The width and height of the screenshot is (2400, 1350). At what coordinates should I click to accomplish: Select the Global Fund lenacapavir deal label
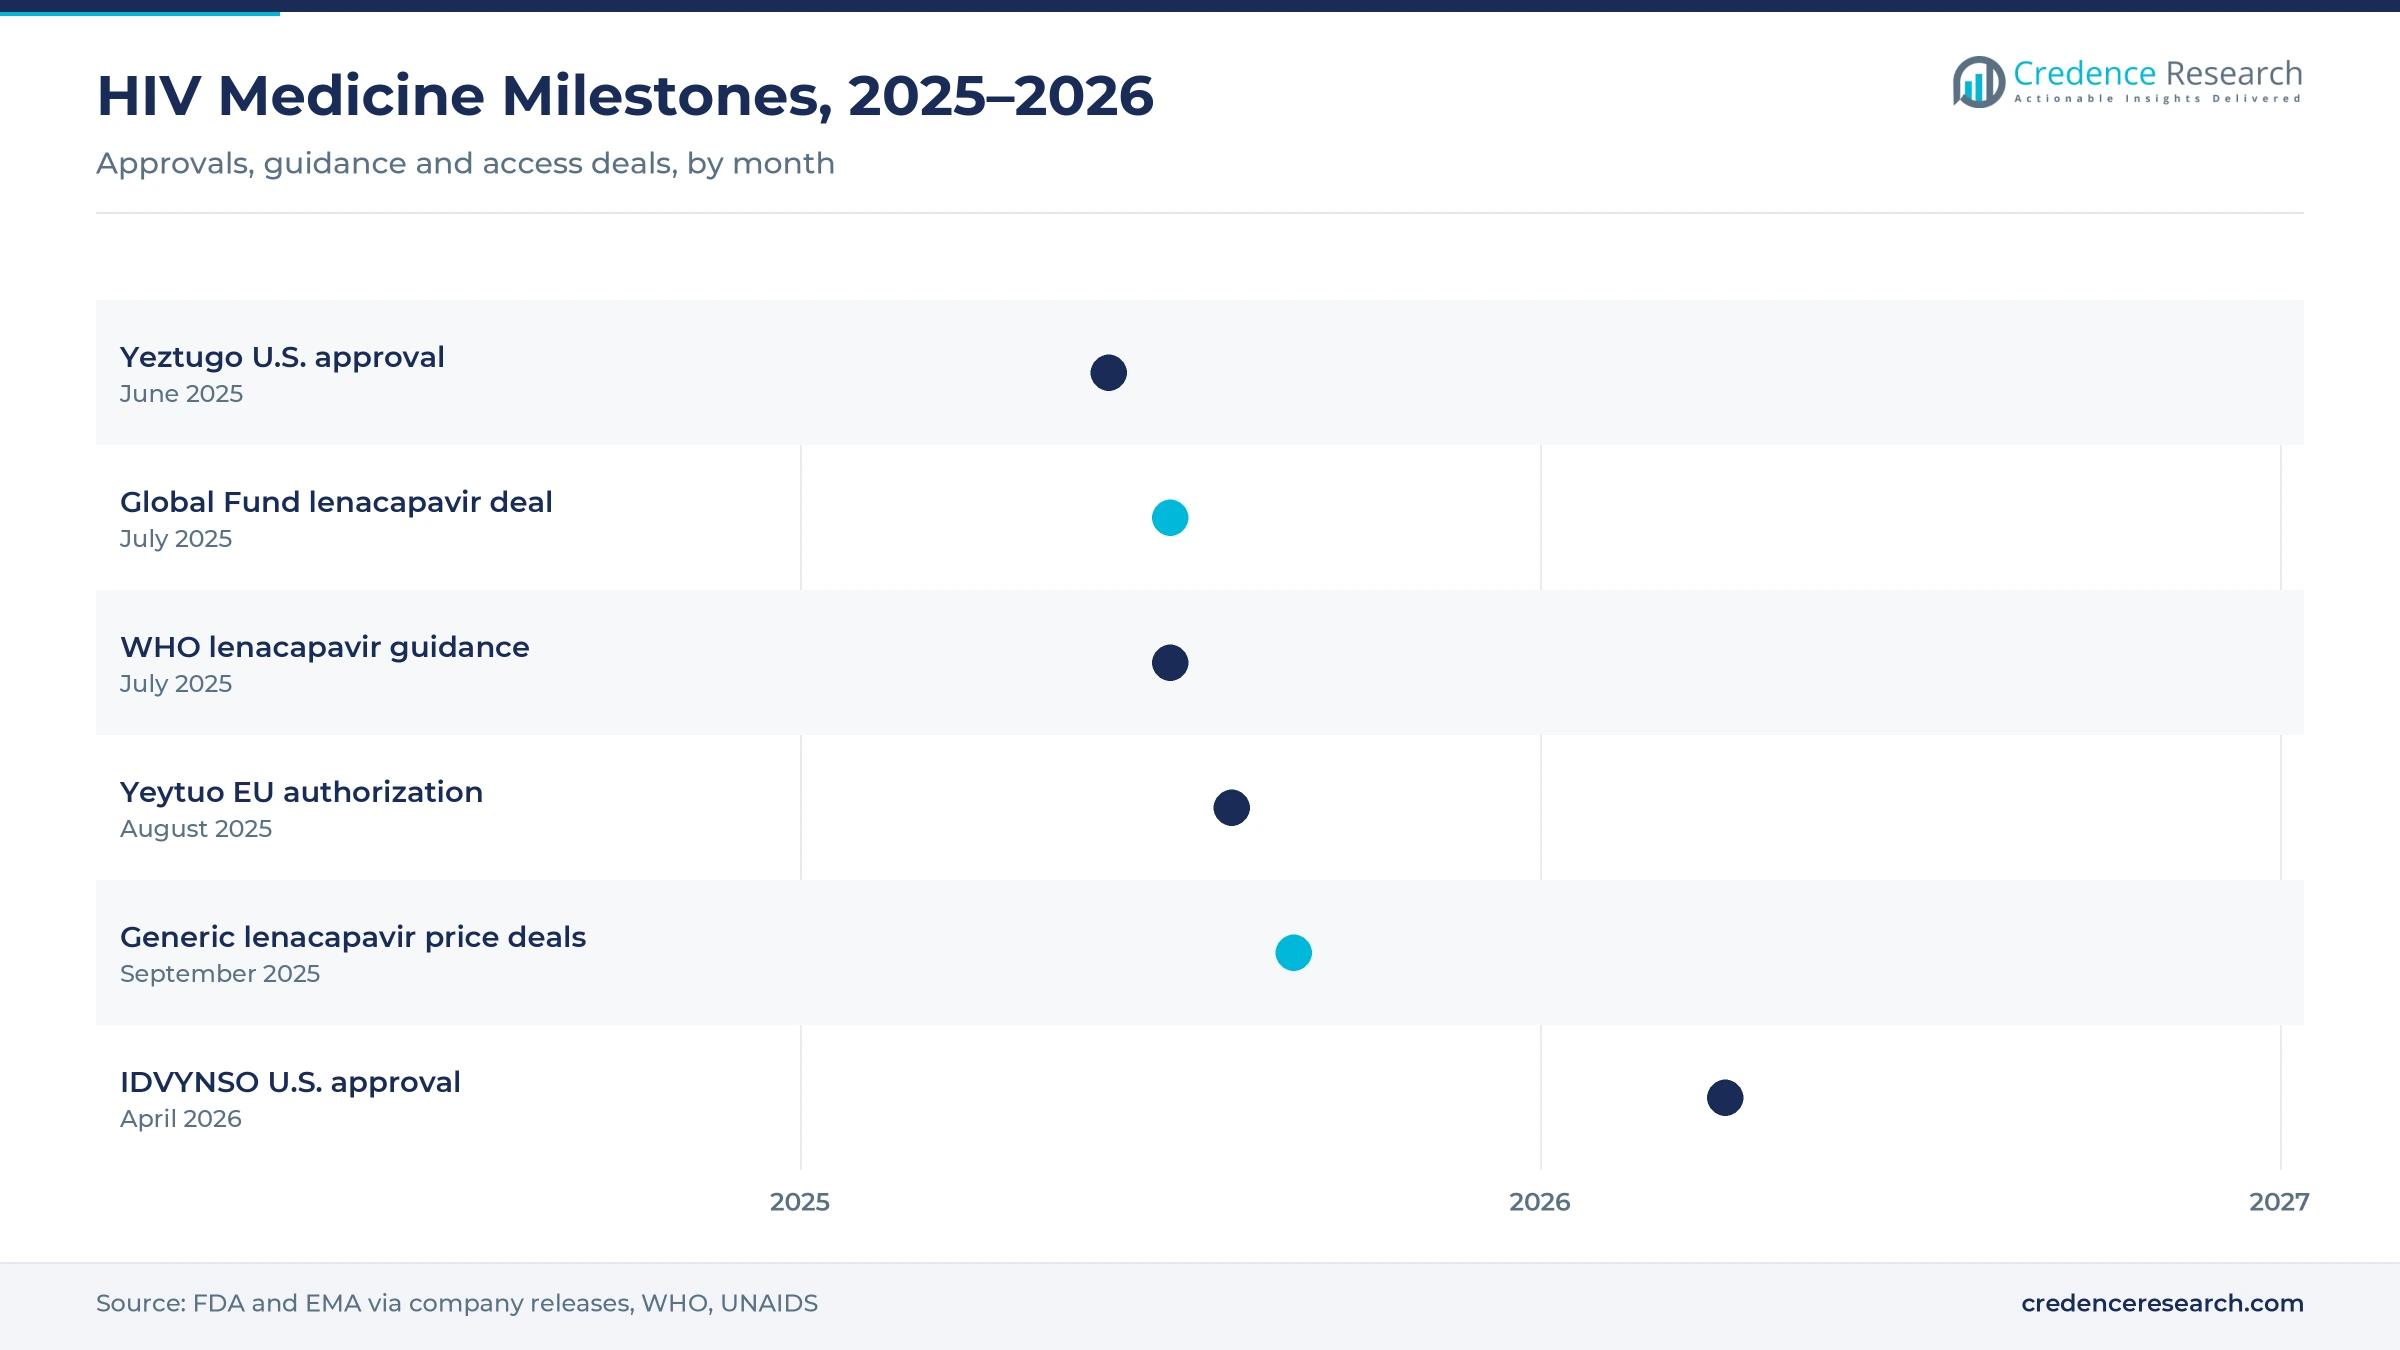(336, 502)
